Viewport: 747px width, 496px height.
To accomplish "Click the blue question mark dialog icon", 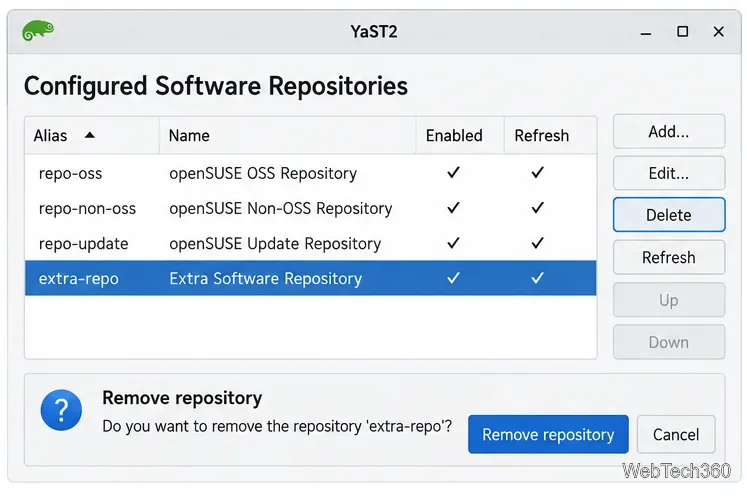I will [x=61, y=410].
